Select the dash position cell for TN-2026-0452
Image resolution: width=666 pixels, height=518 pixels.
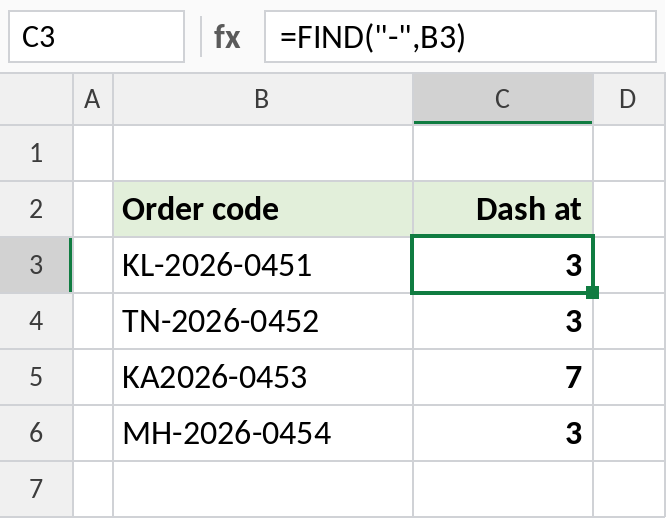click(x=503, y=321)
